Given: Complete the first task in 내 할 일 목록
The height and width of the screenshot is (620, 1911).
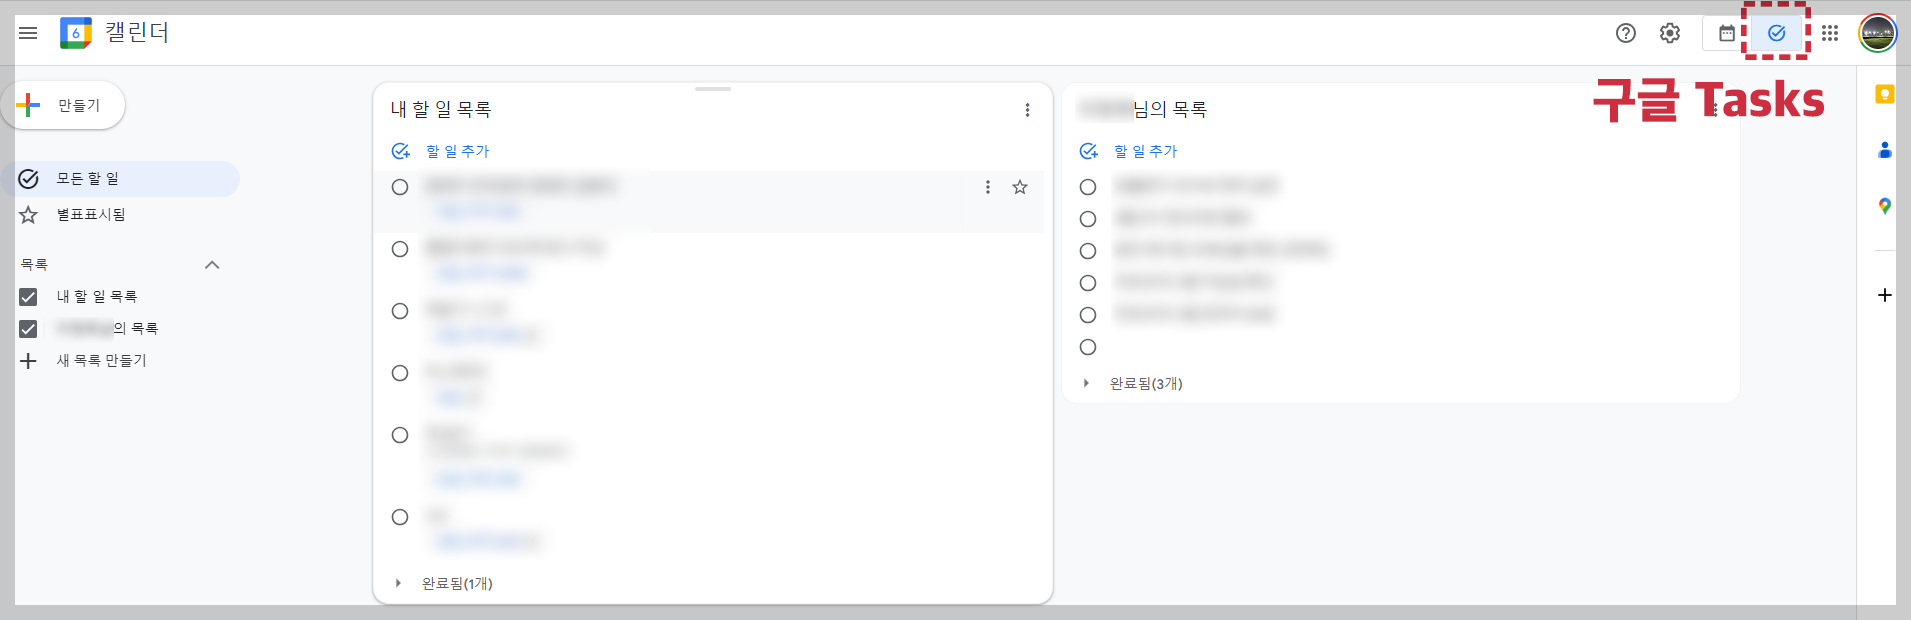Looking at the screenshot, I should click(x=400, y=187).
